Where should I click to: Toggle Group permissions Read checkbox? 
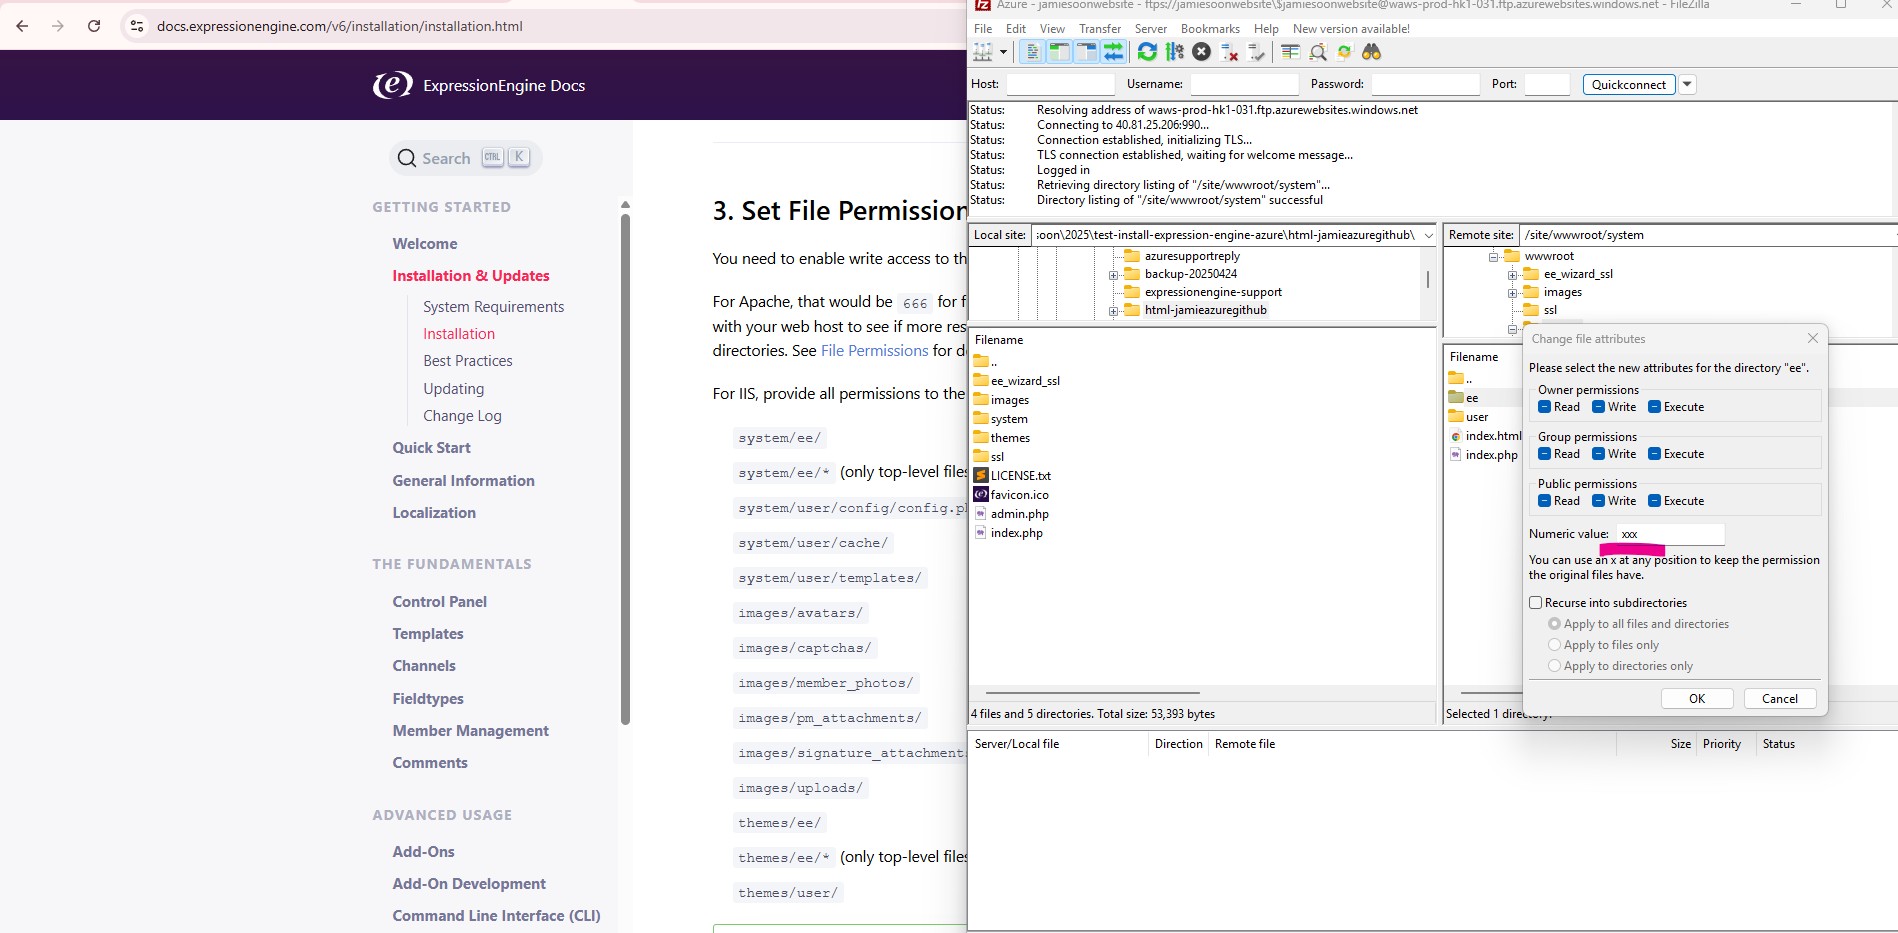pyautogui.click(x=1545, y=454)
